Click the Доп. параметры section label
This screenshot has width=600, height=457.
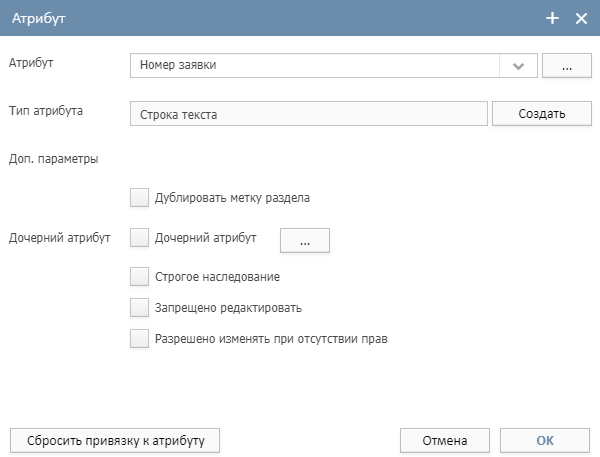54,159
